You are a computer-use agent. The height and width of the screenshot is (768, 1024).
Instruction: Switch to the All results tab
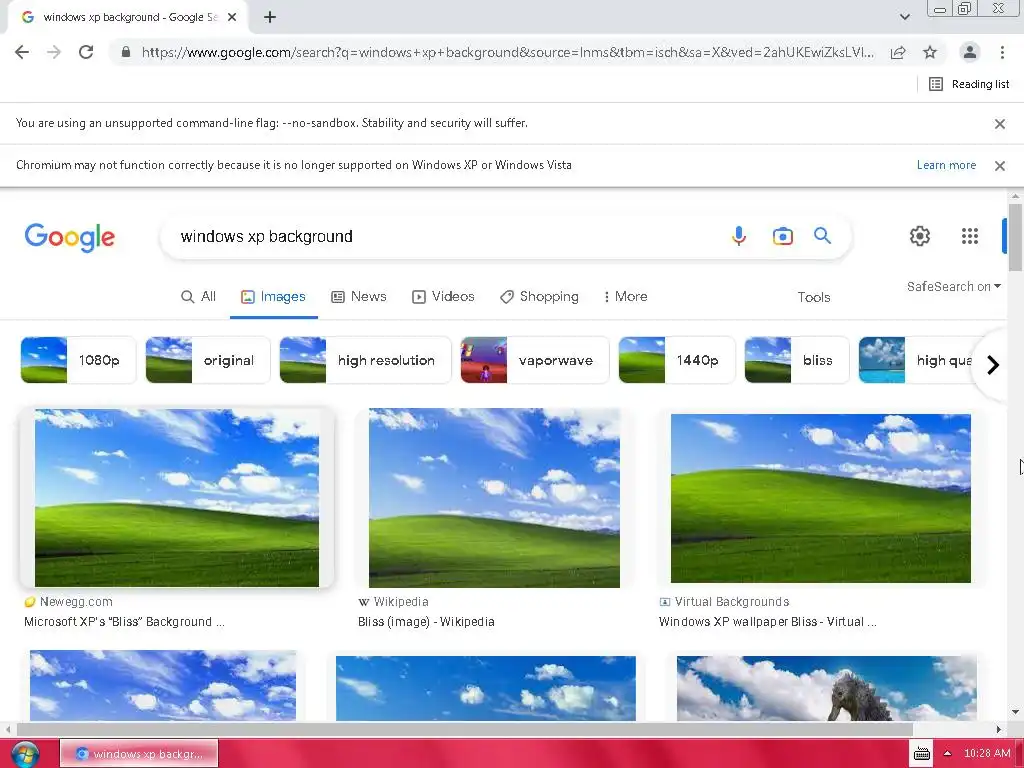pos(198,296)
